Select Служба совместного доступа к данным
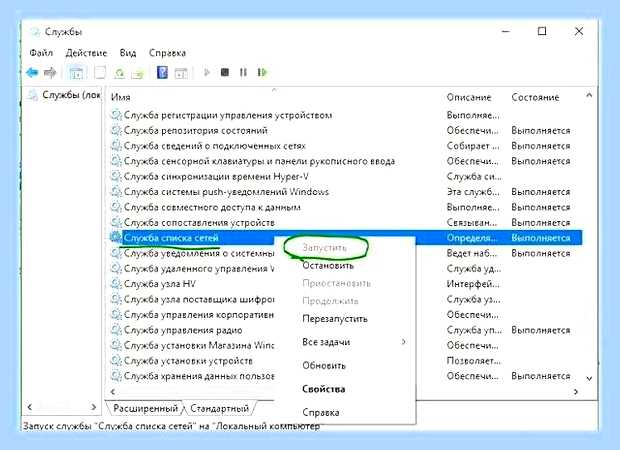 click(212, 207)
